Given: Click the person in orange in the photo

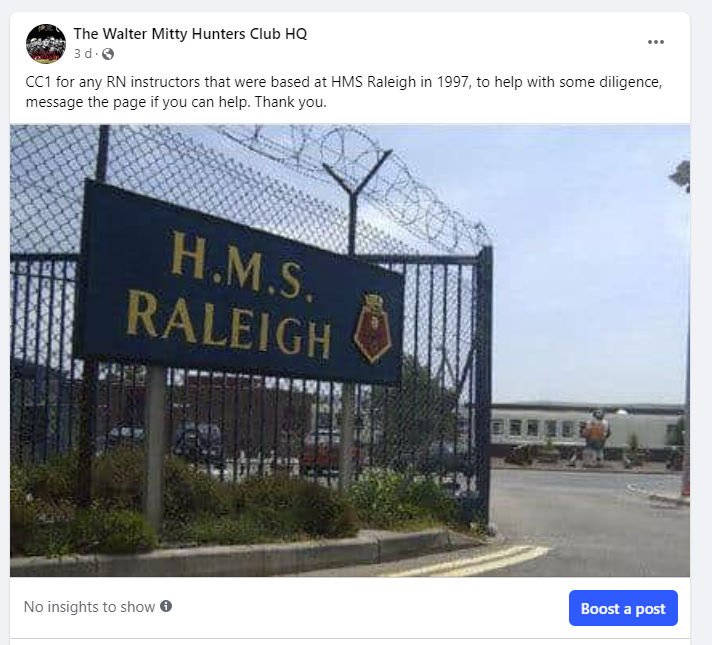Looking at the screenshot, I should click(596, 437).
